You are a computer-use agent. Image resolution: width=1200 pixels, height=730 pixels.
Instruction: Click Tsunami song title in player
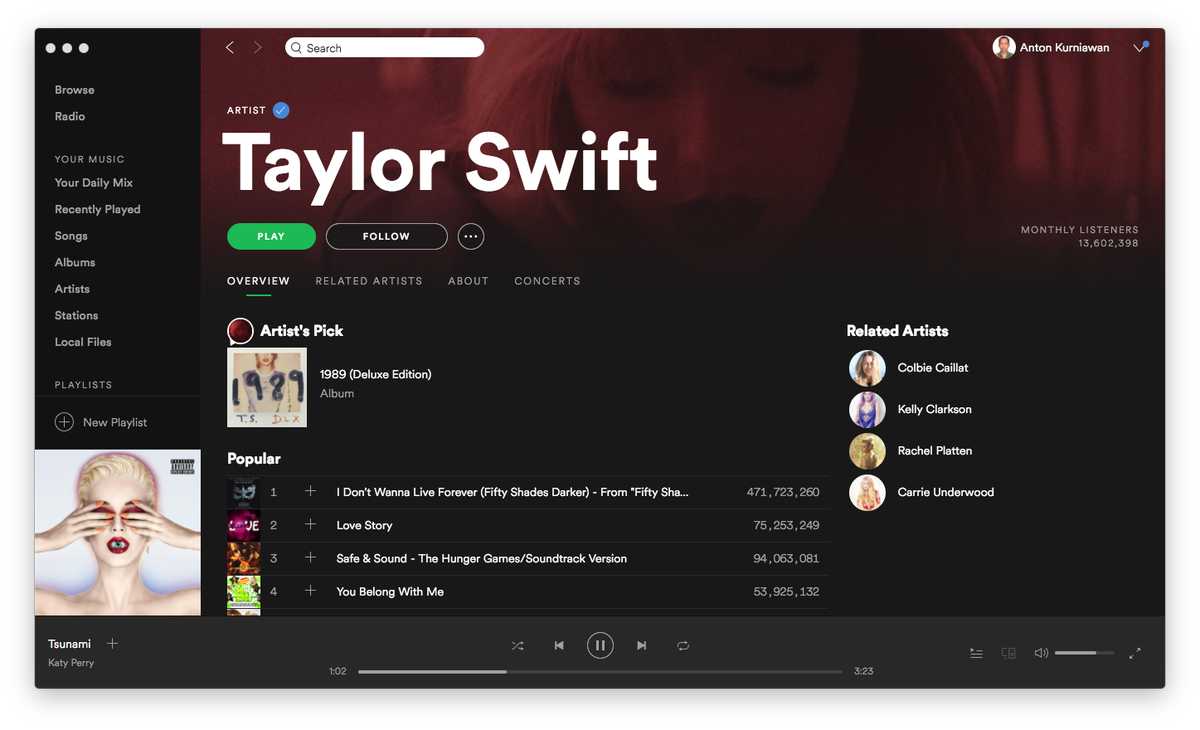[x=69, y=644]
